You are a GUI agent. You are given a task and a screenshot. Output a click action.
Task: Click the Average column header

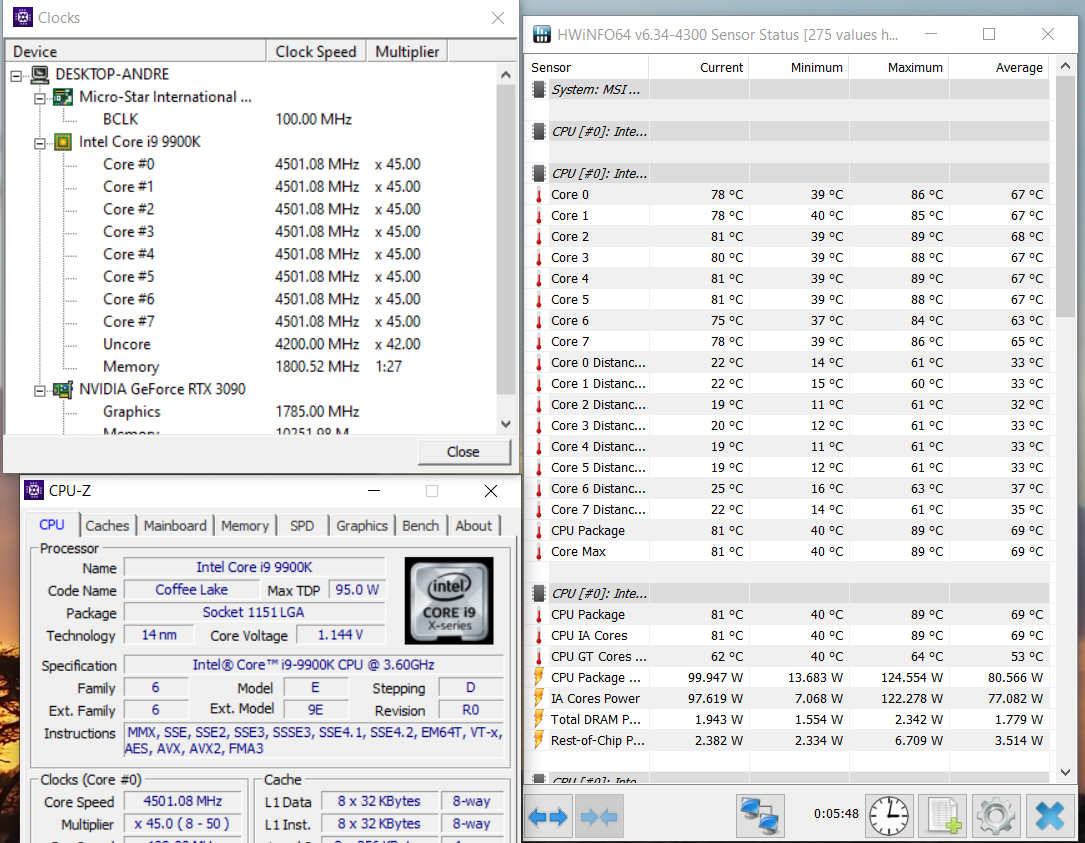point(999,67)
